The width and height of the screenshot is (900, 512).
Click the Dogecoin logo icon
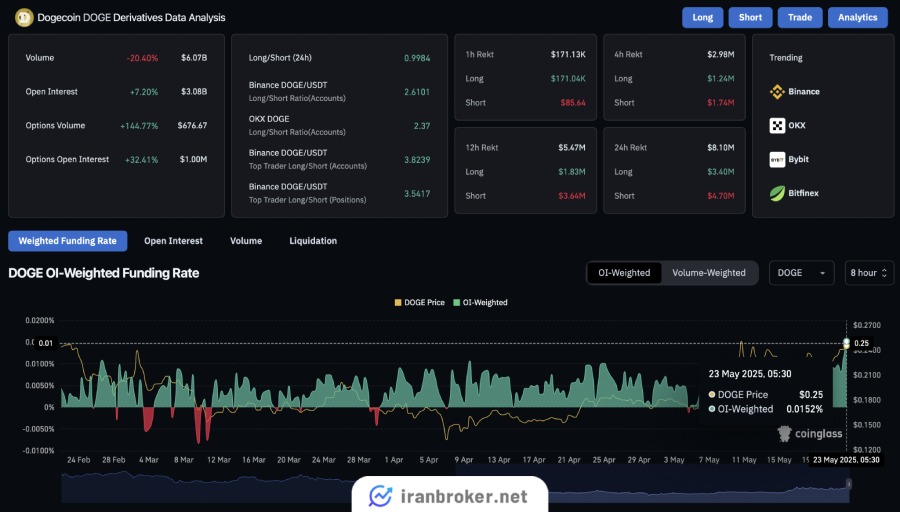coord(24,18)
